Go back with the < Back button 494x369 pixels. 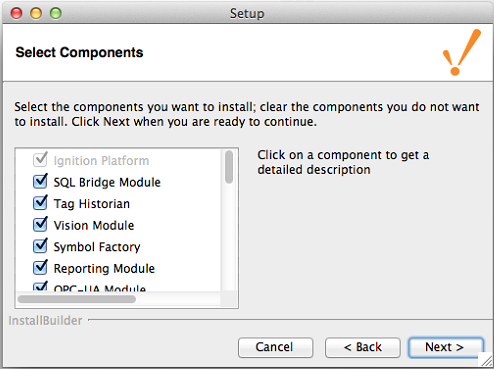pyautogui.click(x=363, y=347)
